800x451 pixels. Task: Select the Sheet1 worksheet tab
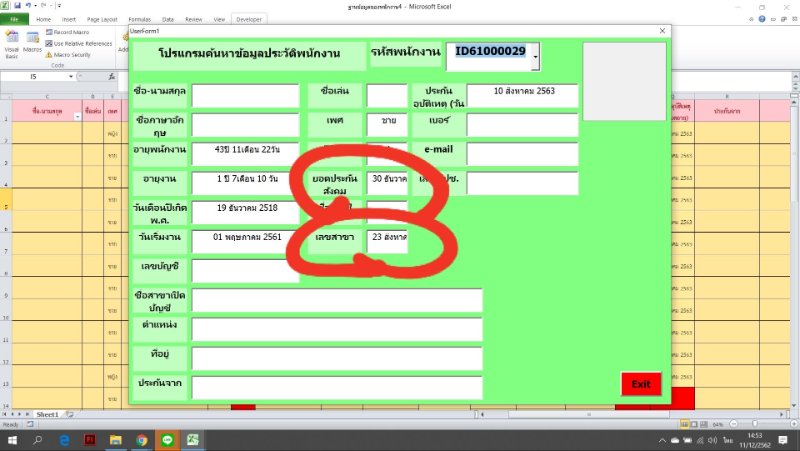coord(47,413)
